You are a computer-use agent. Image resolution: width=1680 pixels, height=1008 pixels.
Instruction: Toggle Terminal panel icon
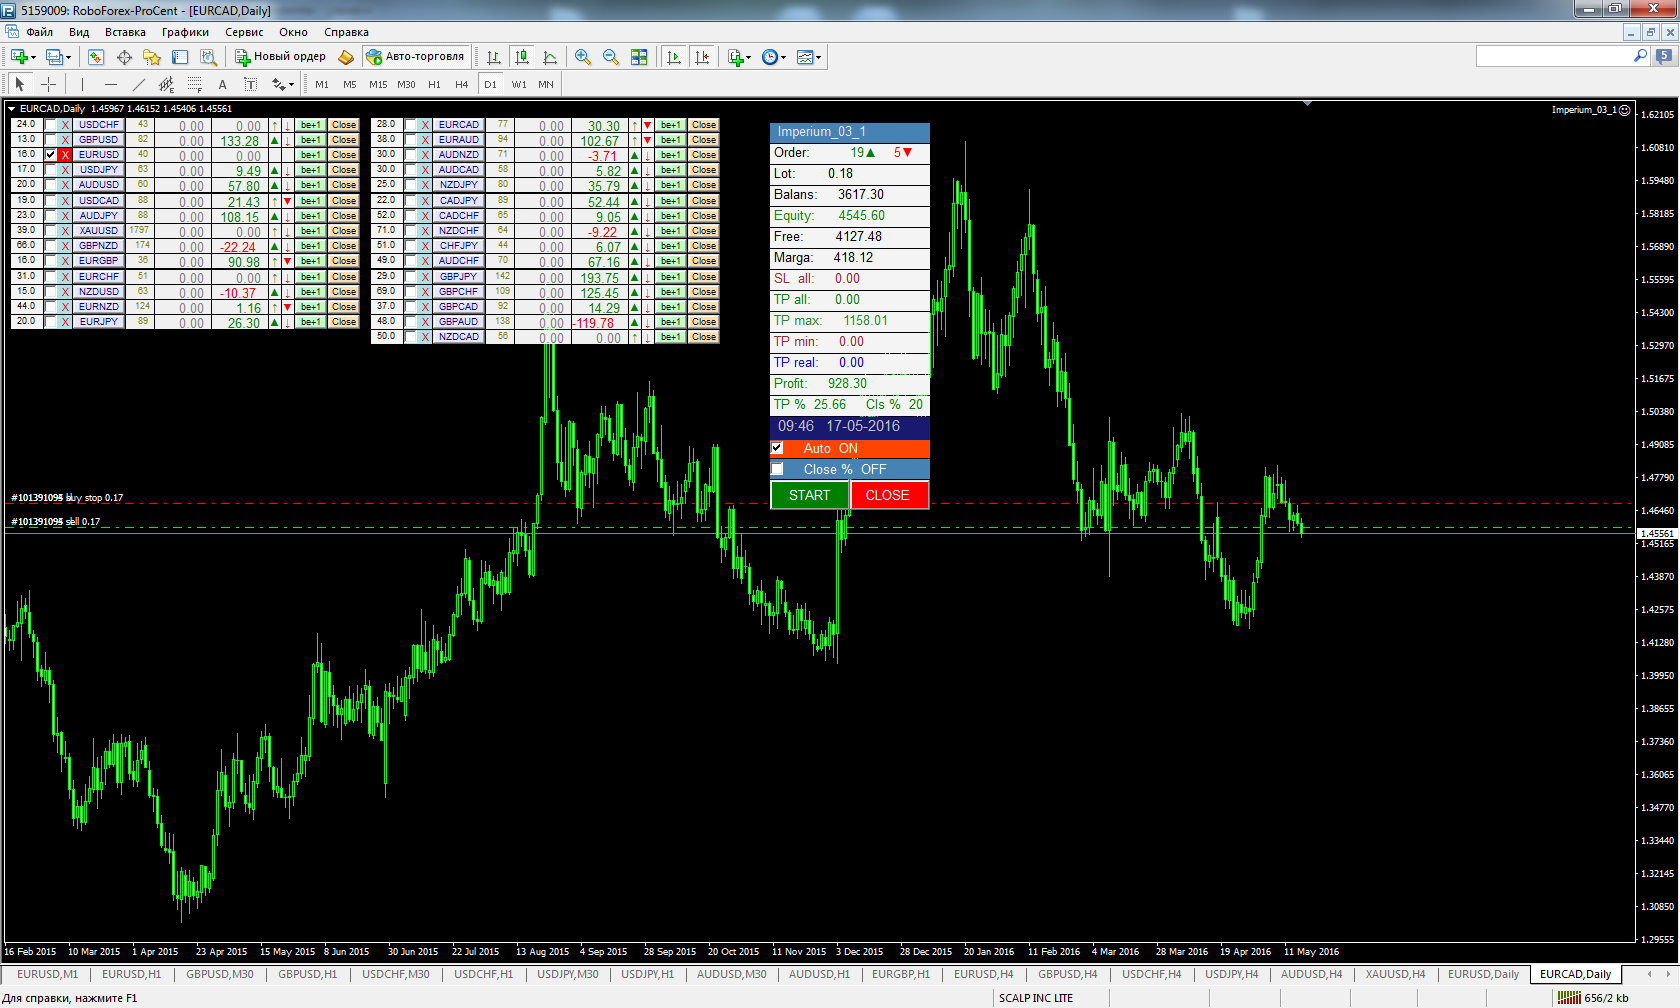(180, 57)
